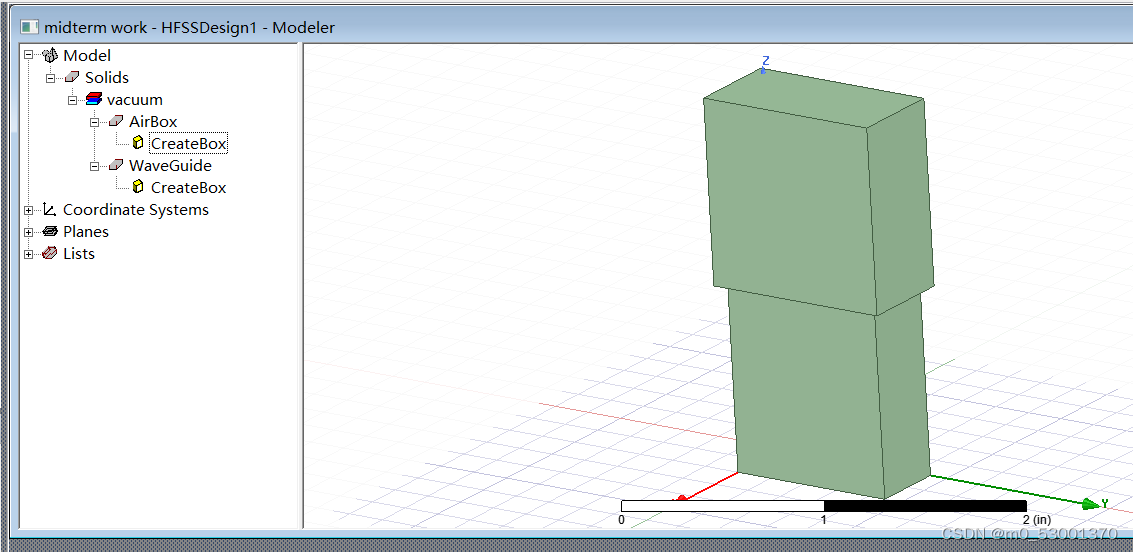
Task: Click the WaveGuide object icon
Action: [x=116, y=165]
